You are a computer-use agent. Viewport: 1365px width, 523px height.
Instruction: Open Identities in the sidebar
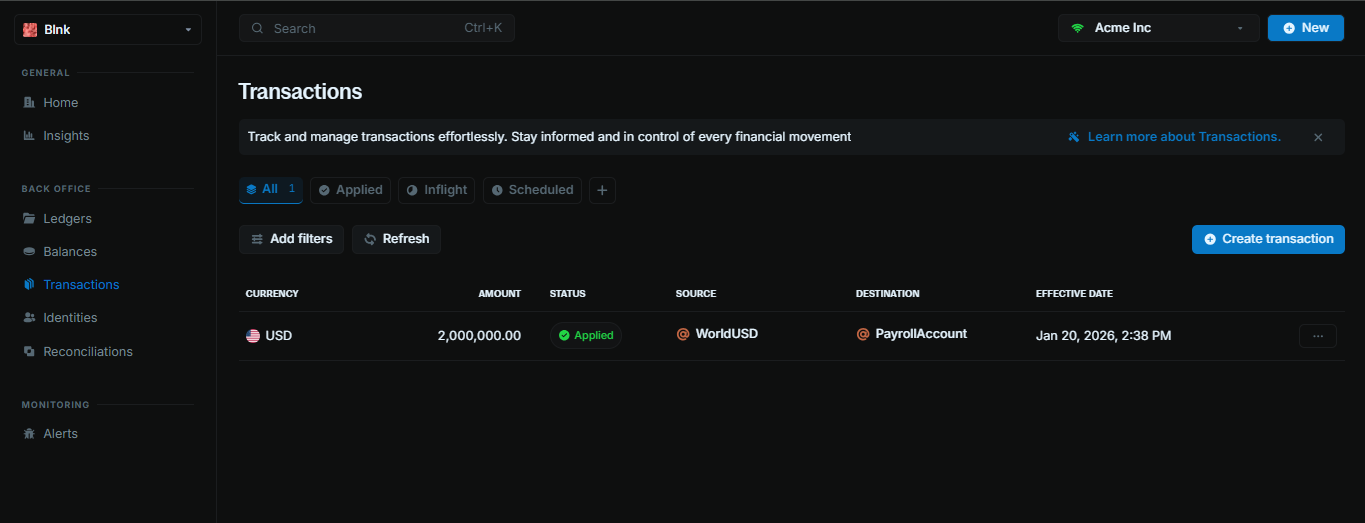point(70,317)
